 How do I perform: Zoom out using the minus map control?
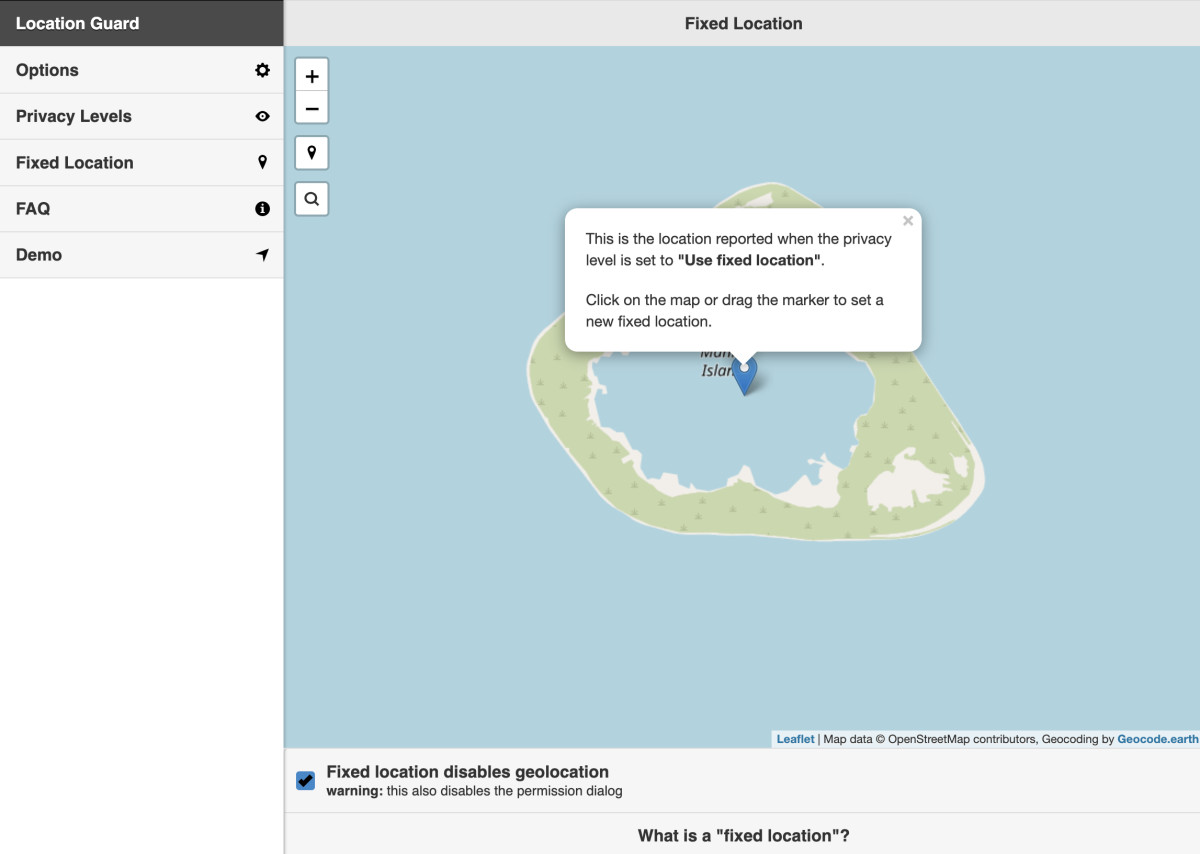click(311, 107)
